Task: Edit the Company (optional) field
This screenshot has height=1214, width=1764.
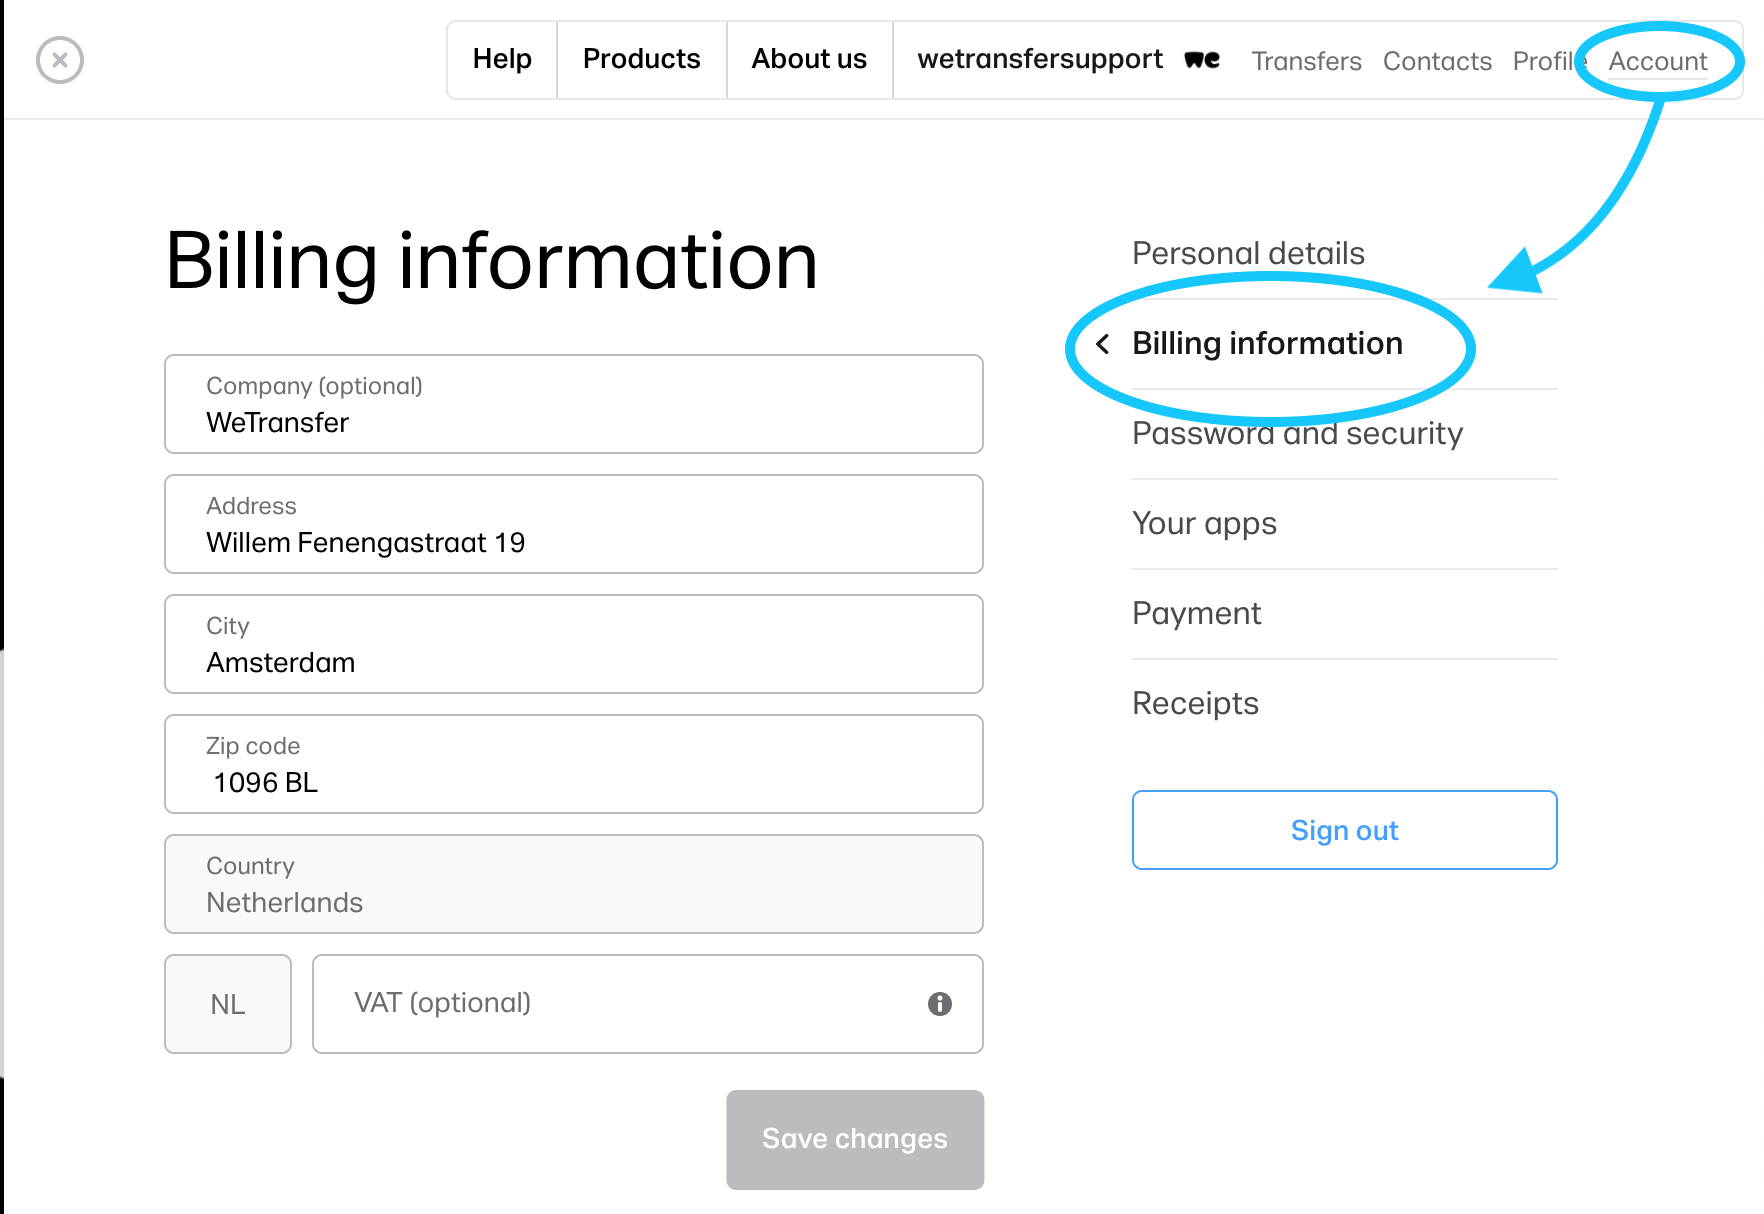Action: [574, 404]
